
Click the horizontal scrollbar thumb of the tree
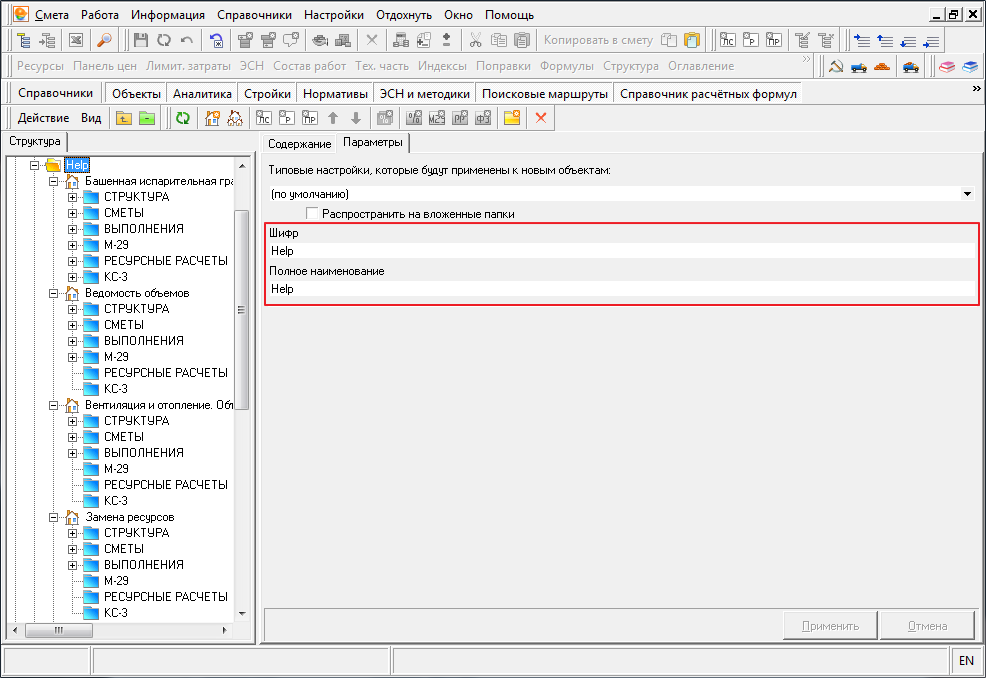pos(58,630)
